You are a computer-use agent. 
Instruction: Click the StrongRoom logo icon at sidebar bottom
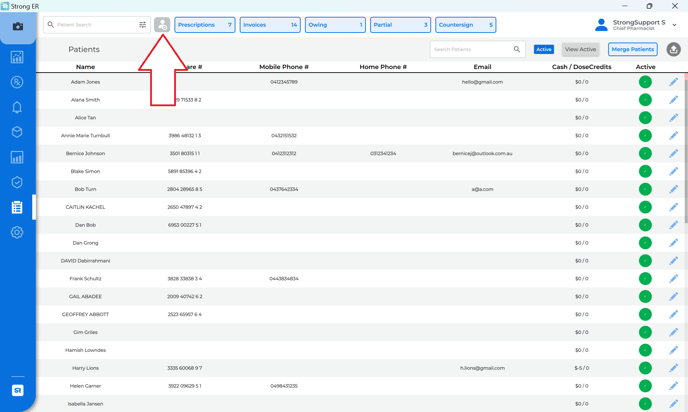(18, 390)
